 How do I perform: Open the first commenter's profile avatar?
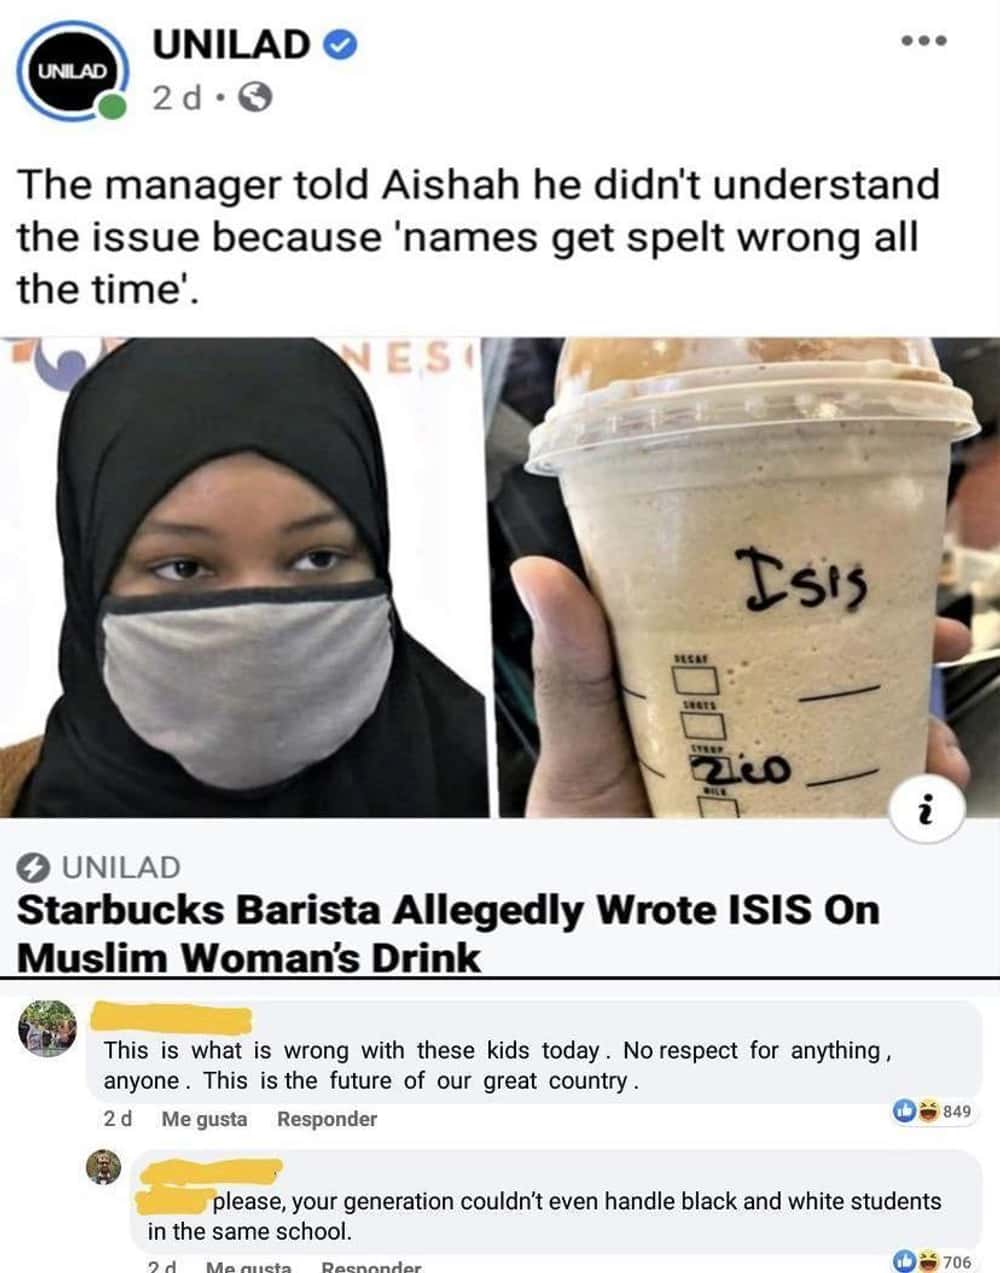(x=48, y=1028)
